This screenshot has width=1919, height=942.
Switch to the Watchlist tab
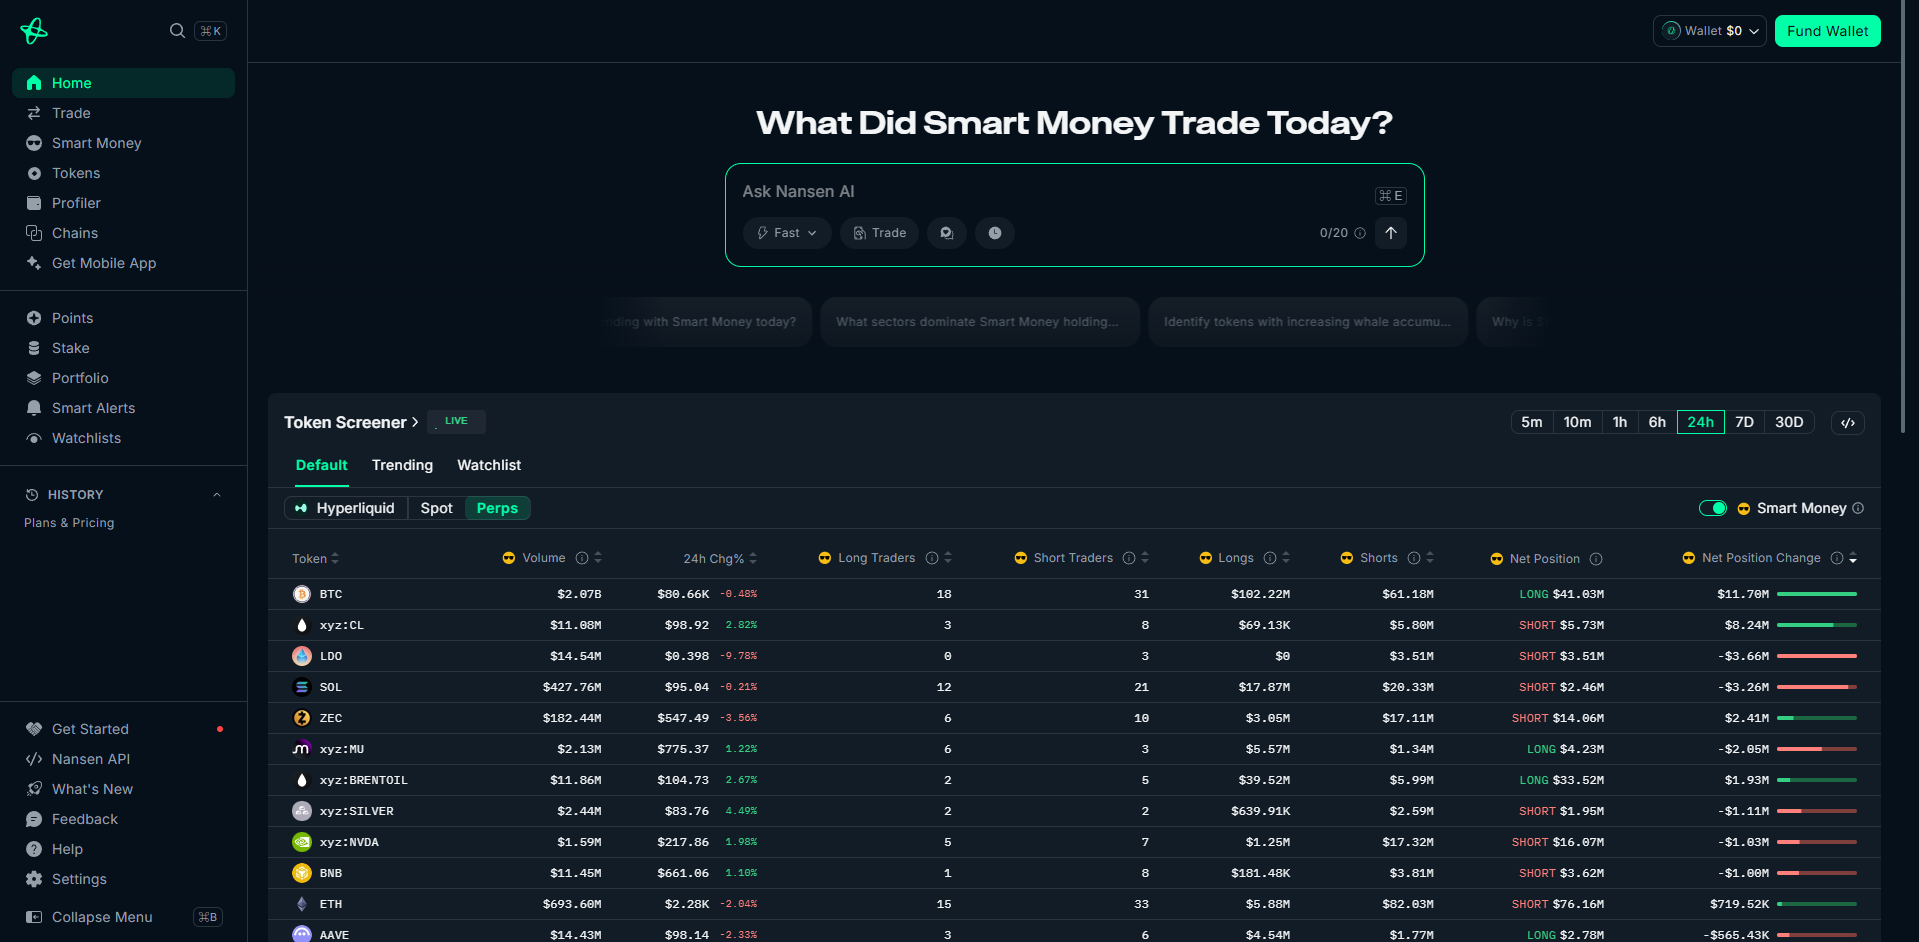coord(489,465)
